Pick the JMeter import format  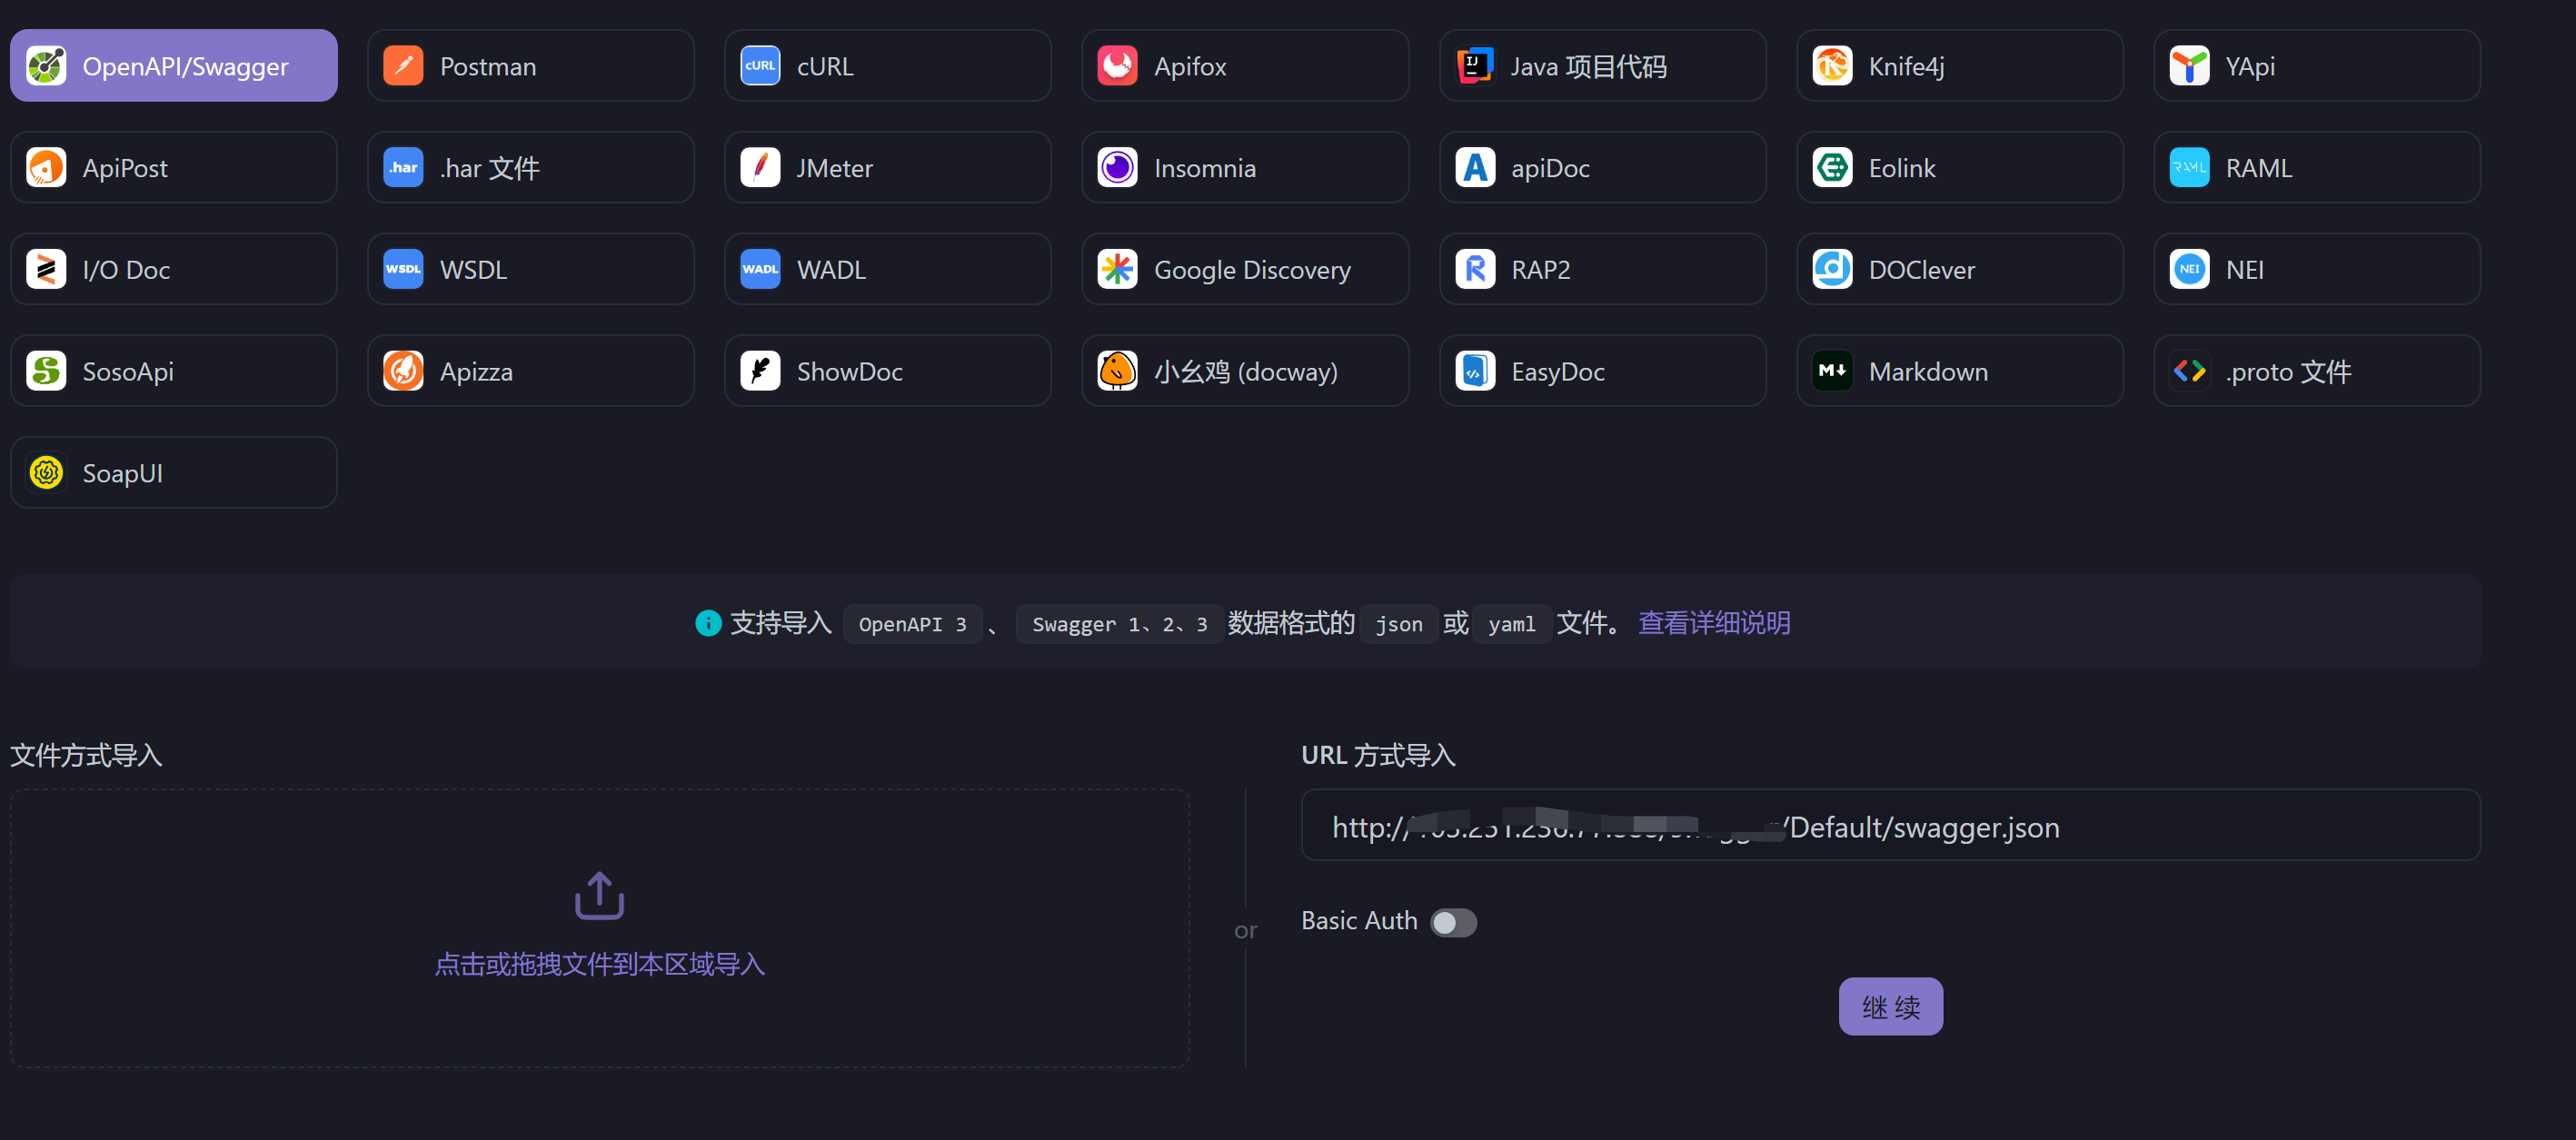(x=888, y=168)
